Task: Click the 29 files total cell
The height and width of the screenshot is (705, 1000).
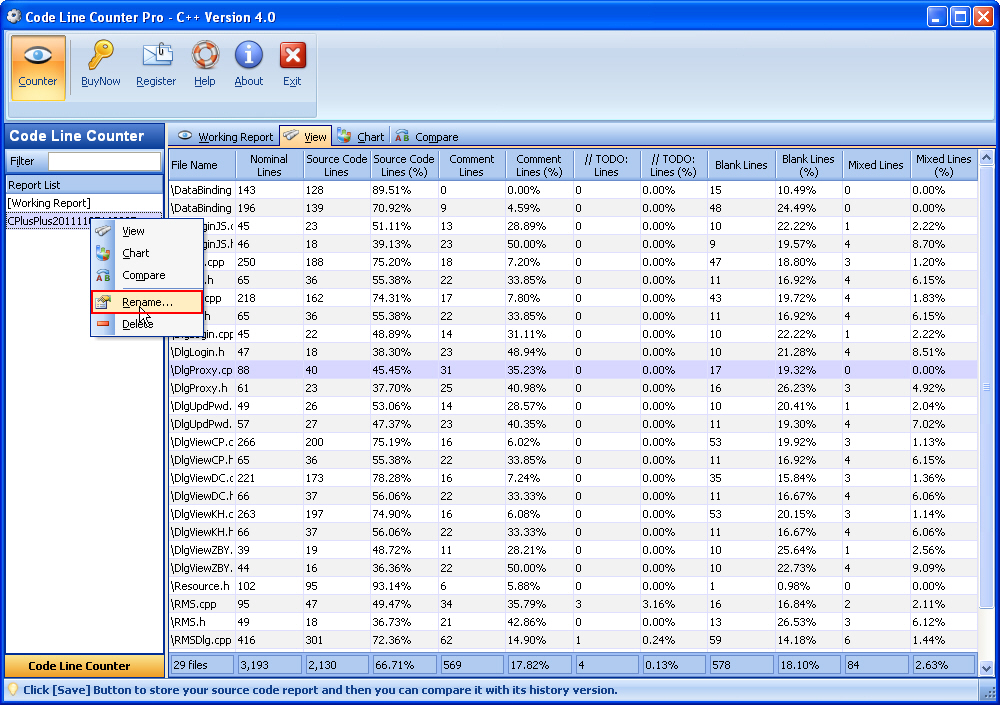Action: point(202,665)
